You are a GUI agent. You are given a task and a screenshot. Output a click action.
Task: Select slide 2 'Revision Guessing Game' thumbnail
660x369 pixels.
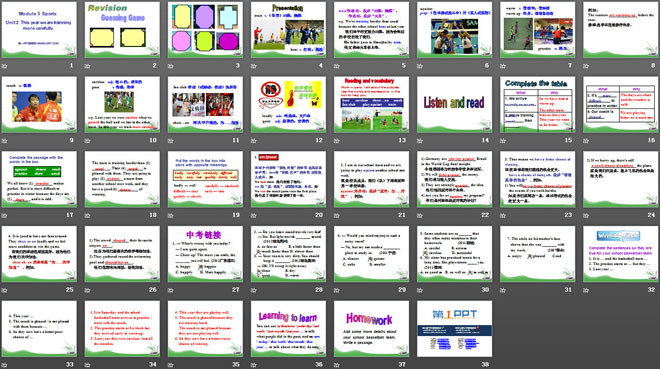click(x=122, y=29)
